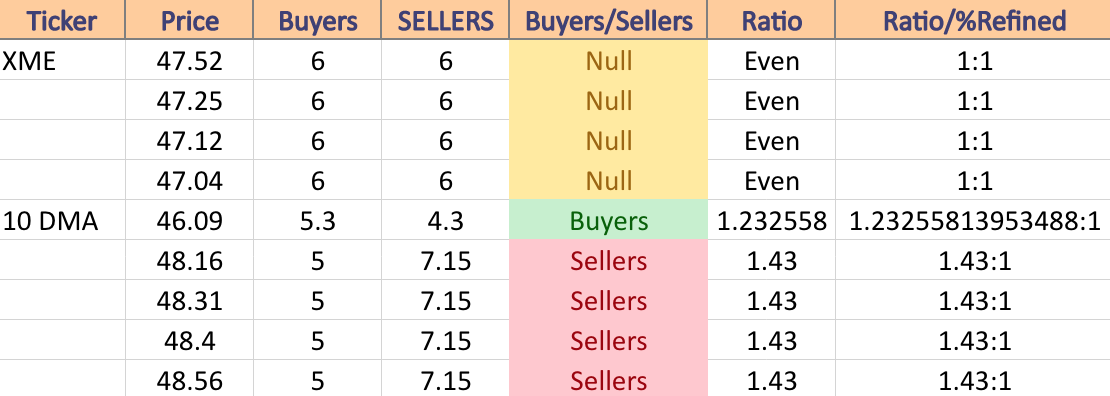Image resolution: width=1110 pixels, height=396 pixels.
Task: Select the 10 DMA label cell
Action: click(x=62, y=220)
